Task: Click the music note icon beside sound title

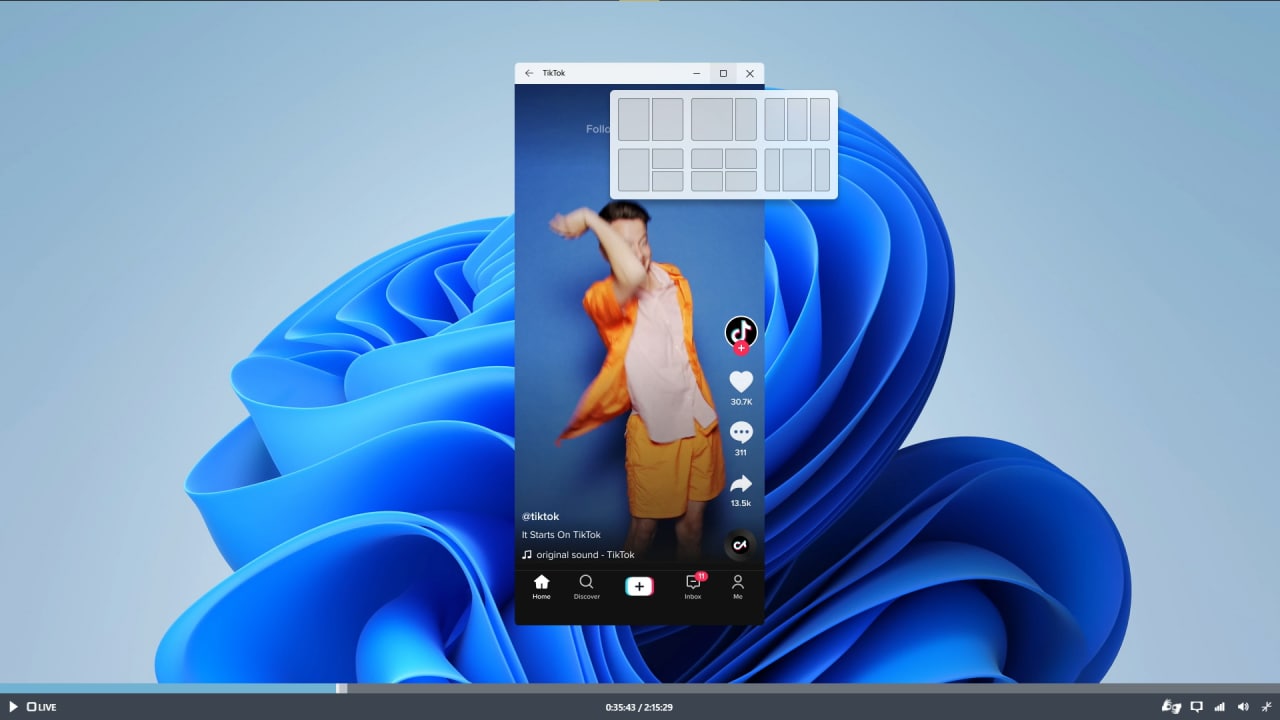Action: point(527,555)
